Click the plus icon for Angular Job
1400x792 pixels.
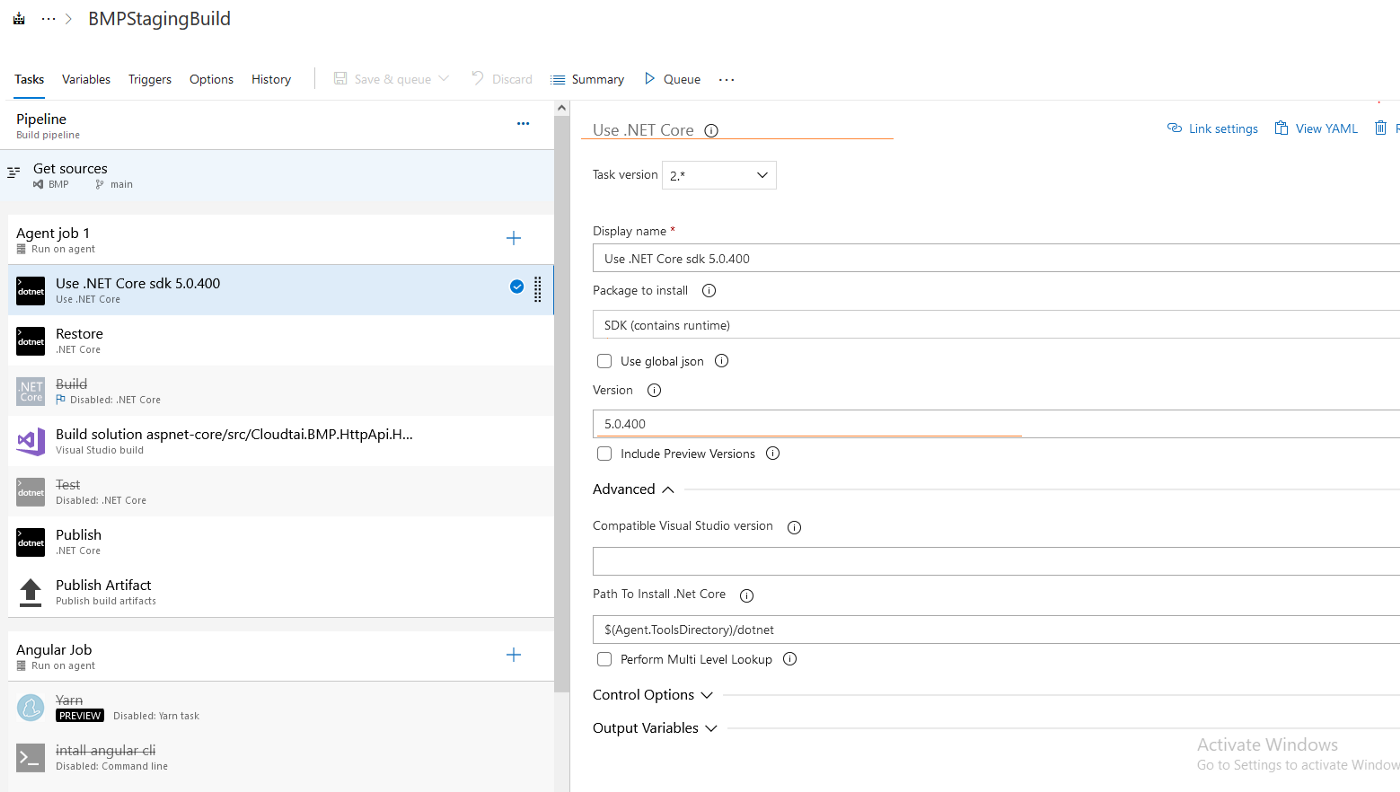pos(514,655)
